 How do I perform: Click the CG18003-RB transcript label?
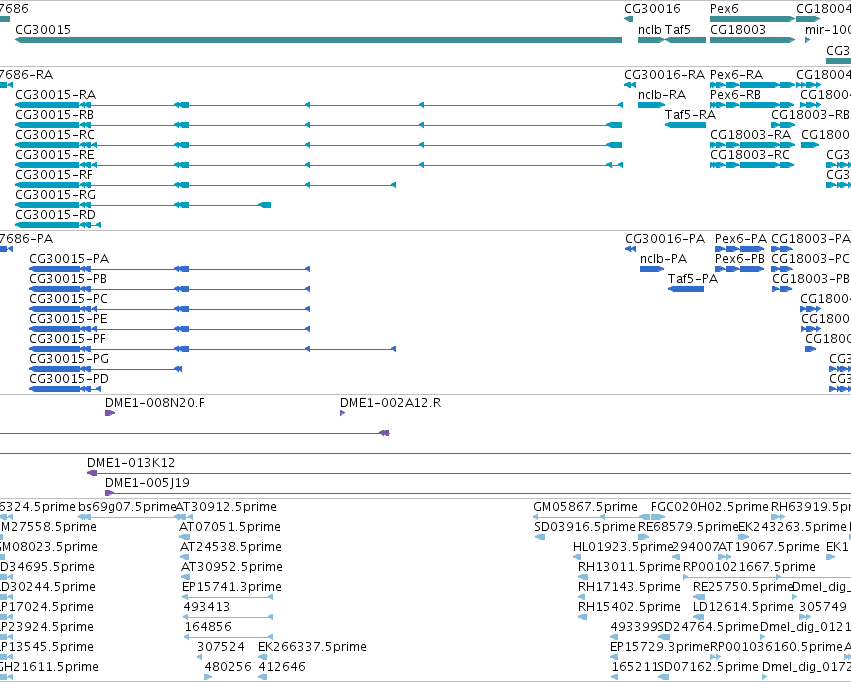coord(810,115)
